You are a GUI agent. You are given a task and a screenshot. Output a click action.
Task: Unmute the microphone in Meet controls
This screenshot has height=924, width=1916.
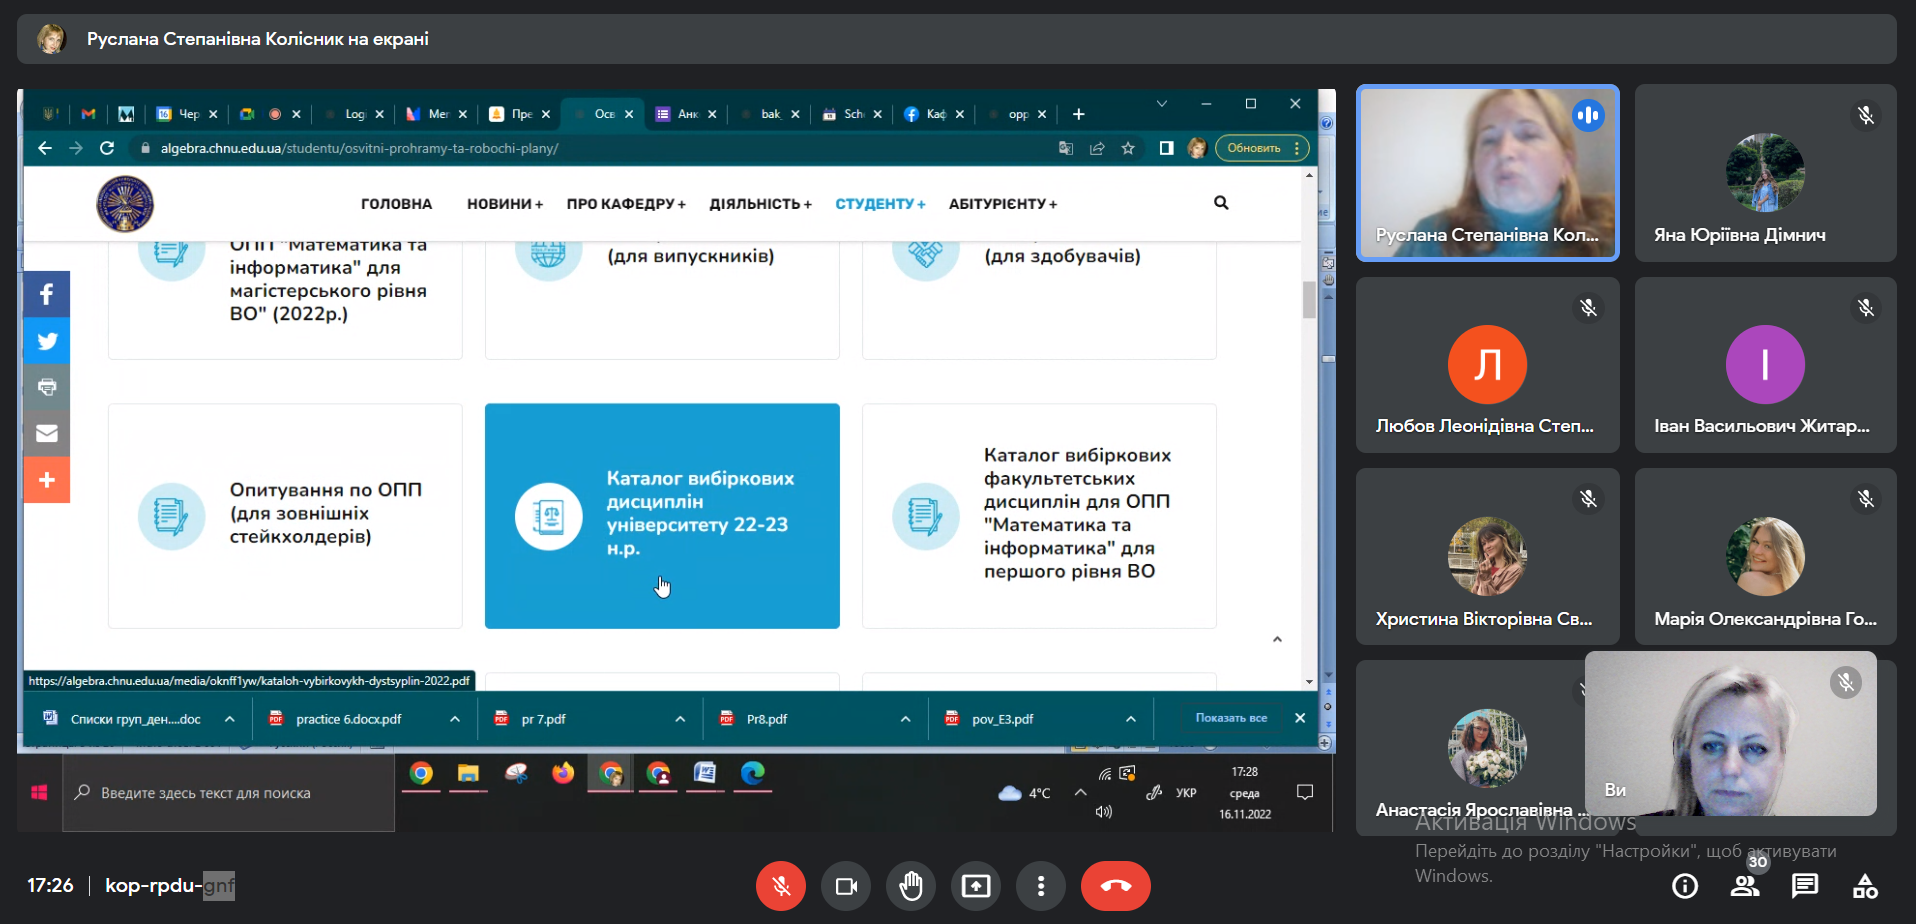[781, 886]
